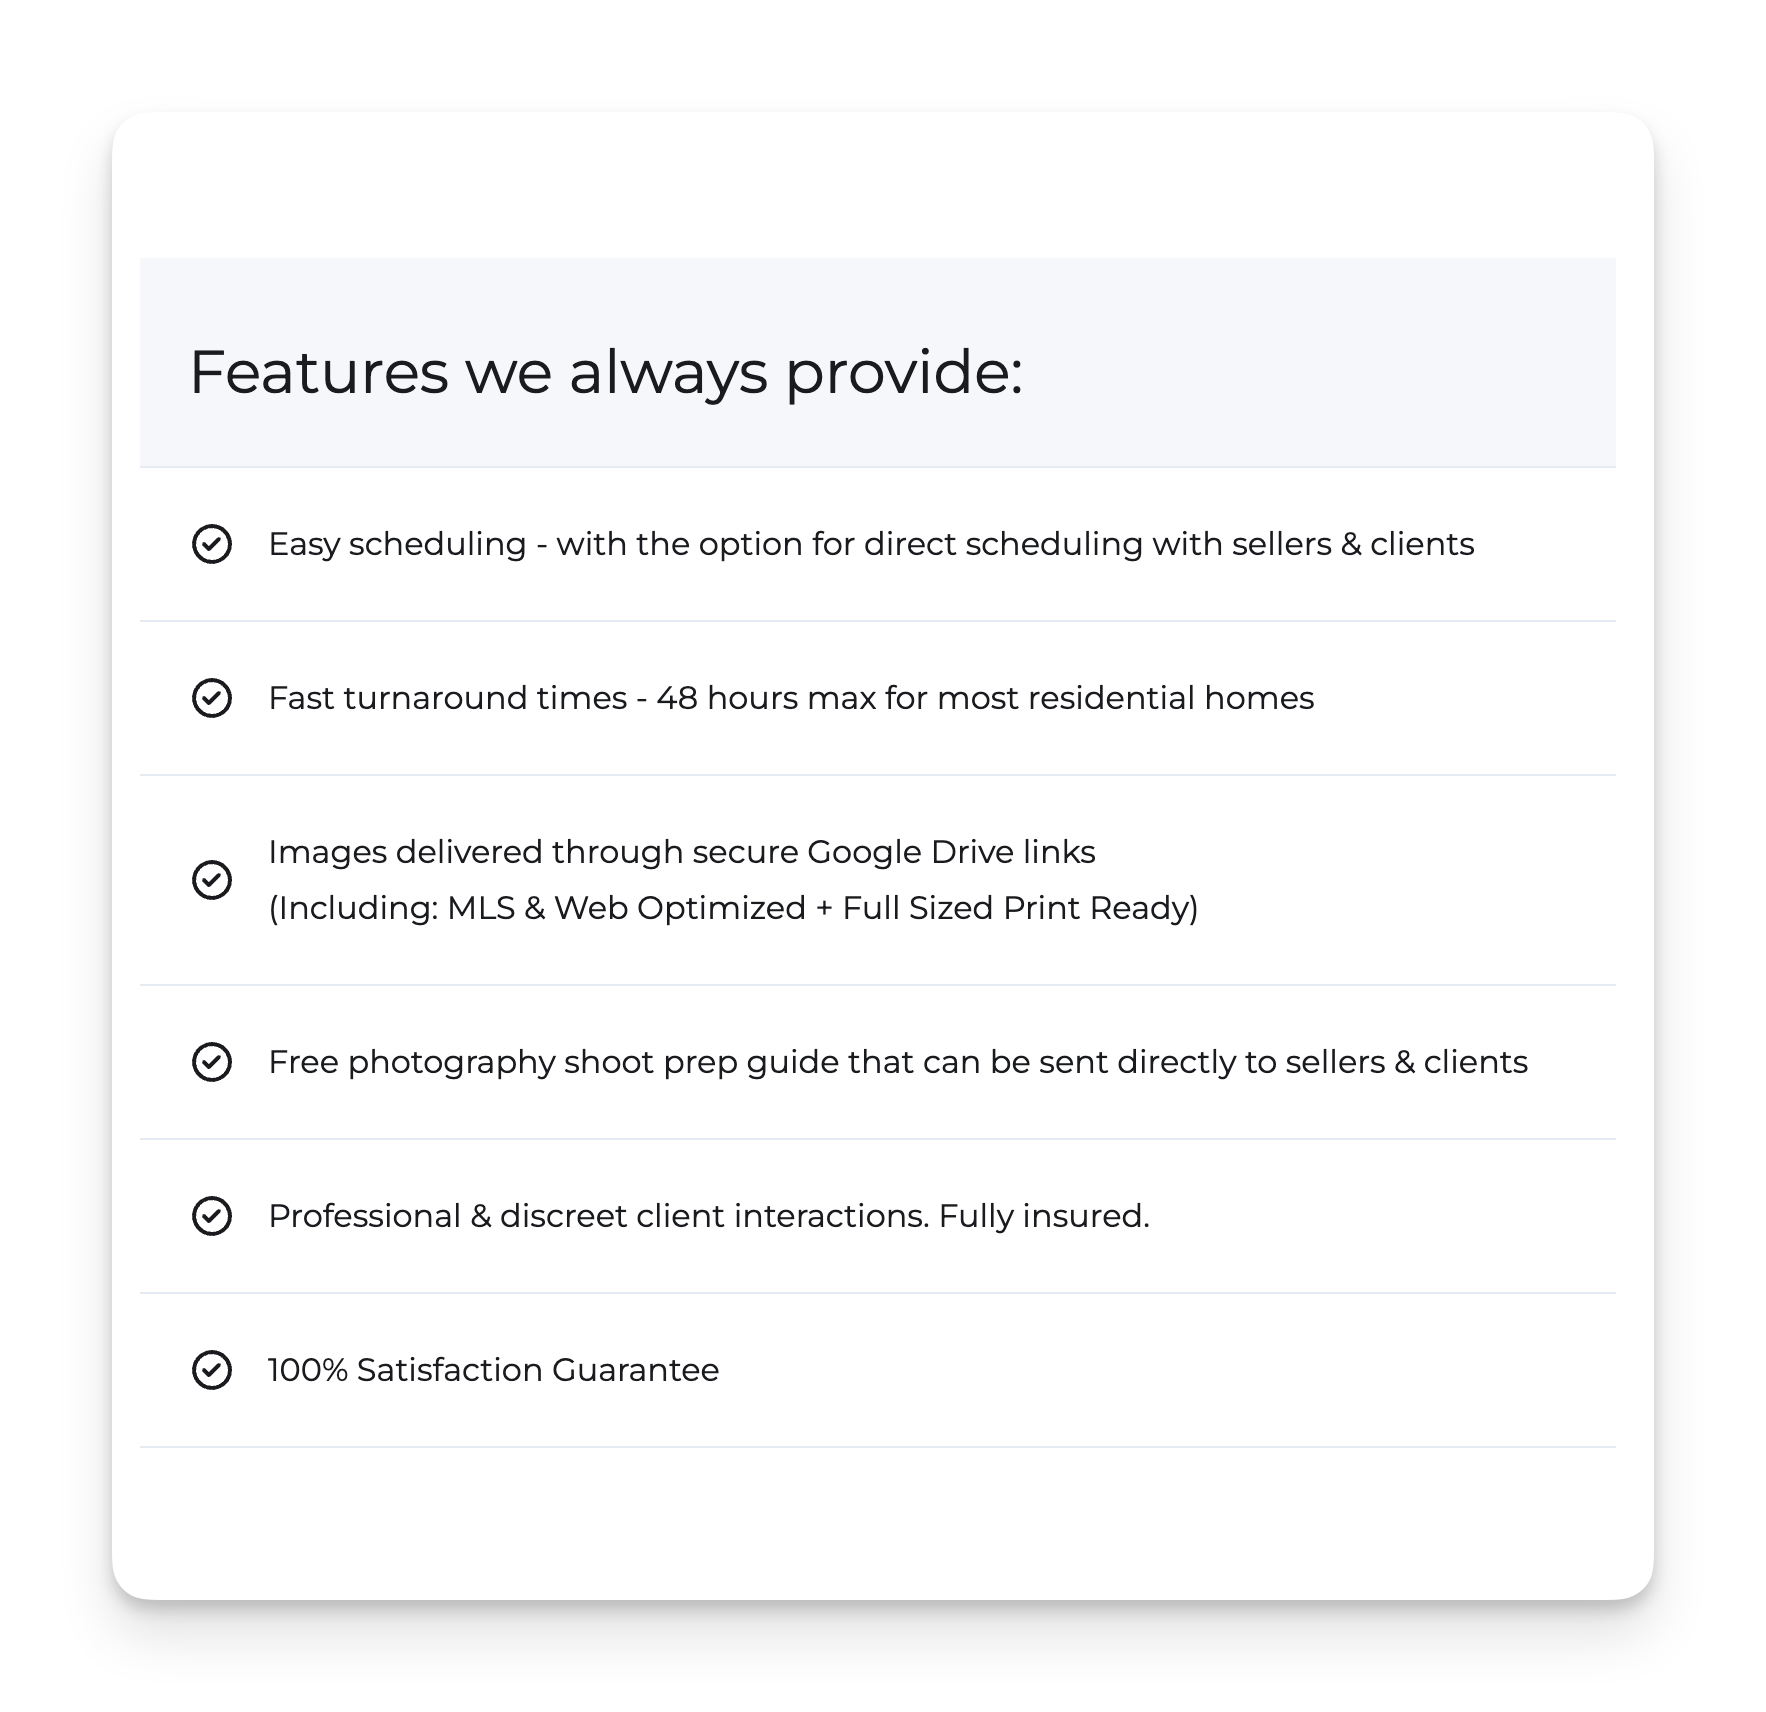Image resolution: width=1766 pixels, height=1712 pixels.
Task: Click the word provide: in the heading
Action: tap(904, 374)
